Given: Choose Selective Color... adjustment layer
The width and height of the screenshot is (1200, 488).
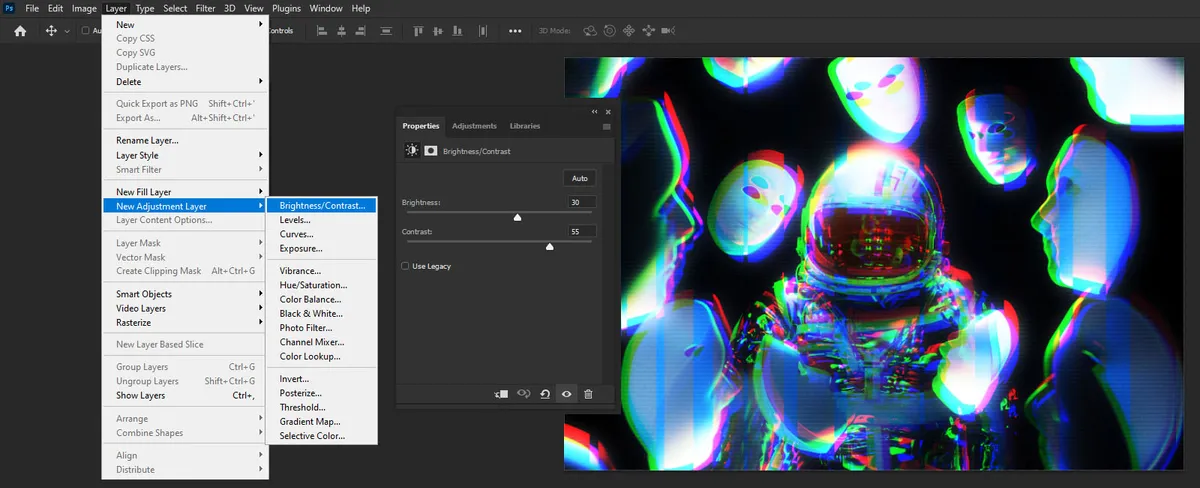Looking at the screenshot, I should coord(322,436).
